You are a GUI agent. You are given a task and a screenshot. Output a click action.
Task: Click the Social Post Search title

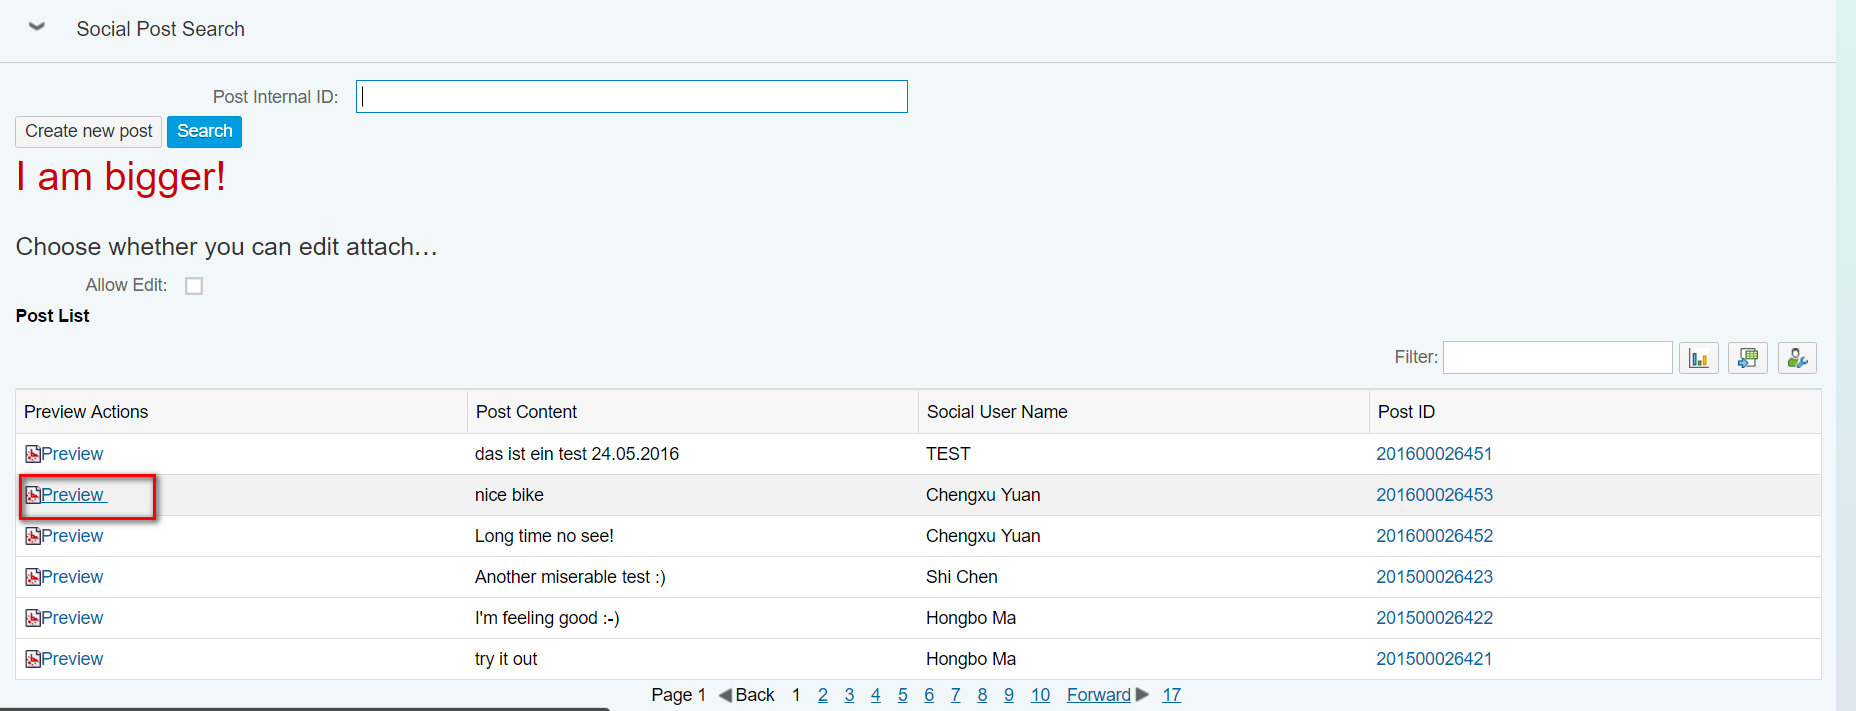point(160,29)
